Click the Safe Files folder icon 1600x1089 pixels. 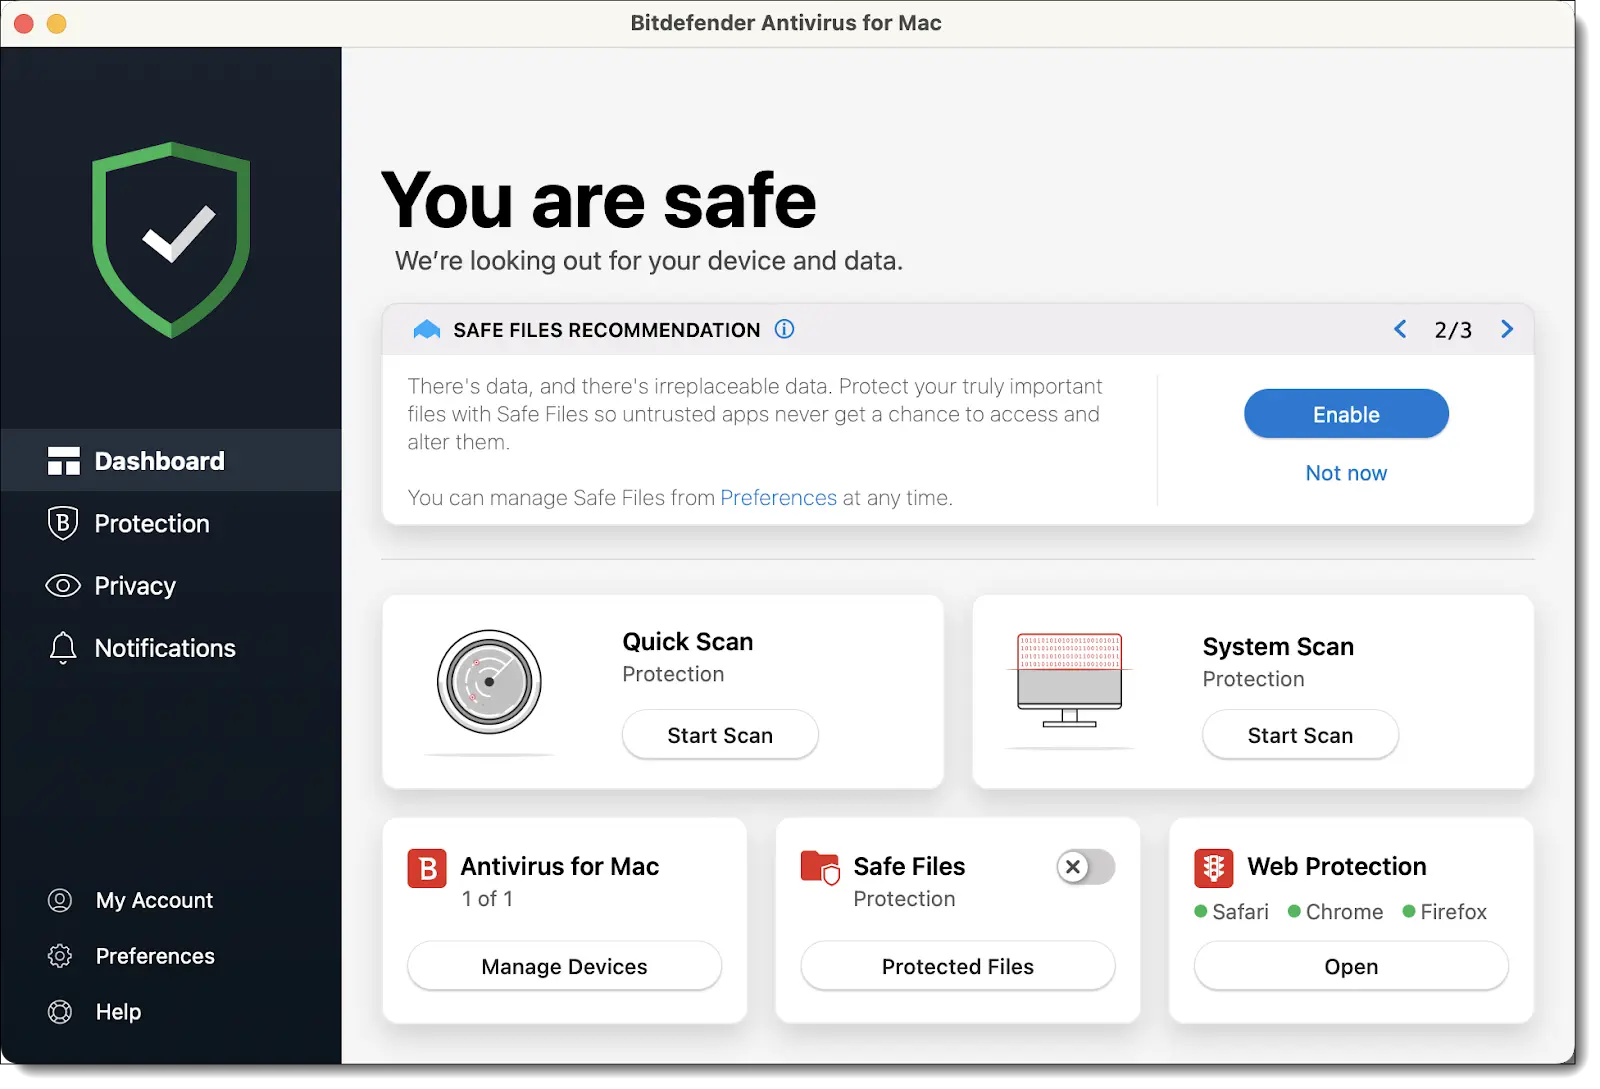tap(820, 868)
